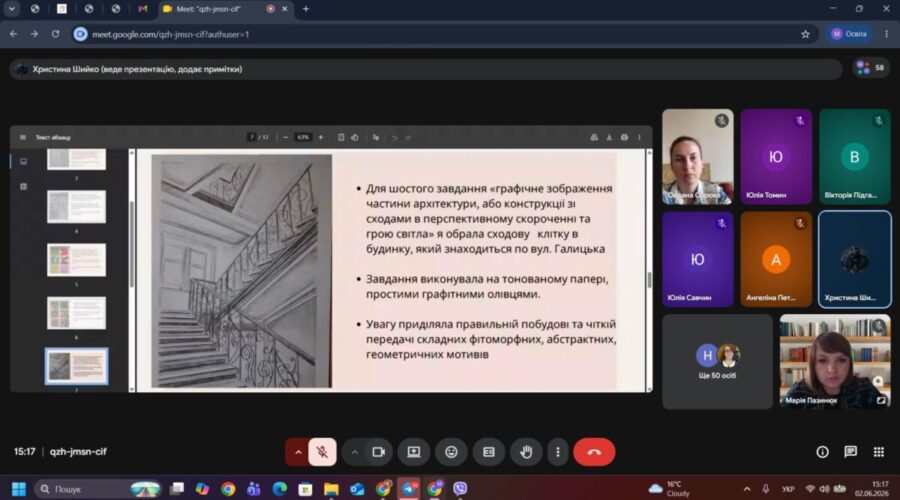Toggle closed captions in Meet
900x500 pixels.
coord(488,452)
